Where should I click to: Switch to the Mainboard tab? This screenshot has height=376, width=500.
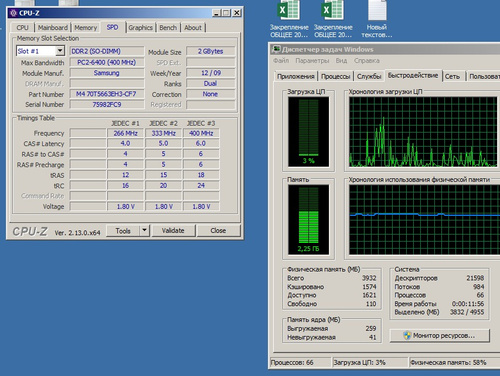pyautogui.click(x=53, y=28)
